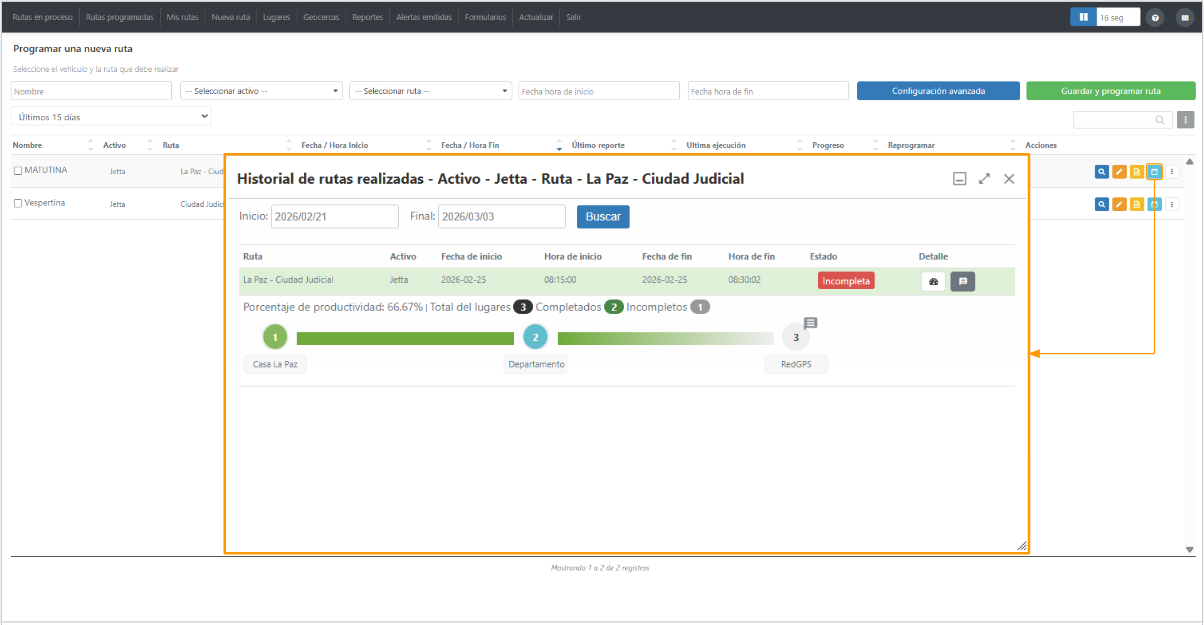The width and height of the screenshot is (1204, 625).
Task: Open the speedometer detail icon for the route
Action: [933, 281]
